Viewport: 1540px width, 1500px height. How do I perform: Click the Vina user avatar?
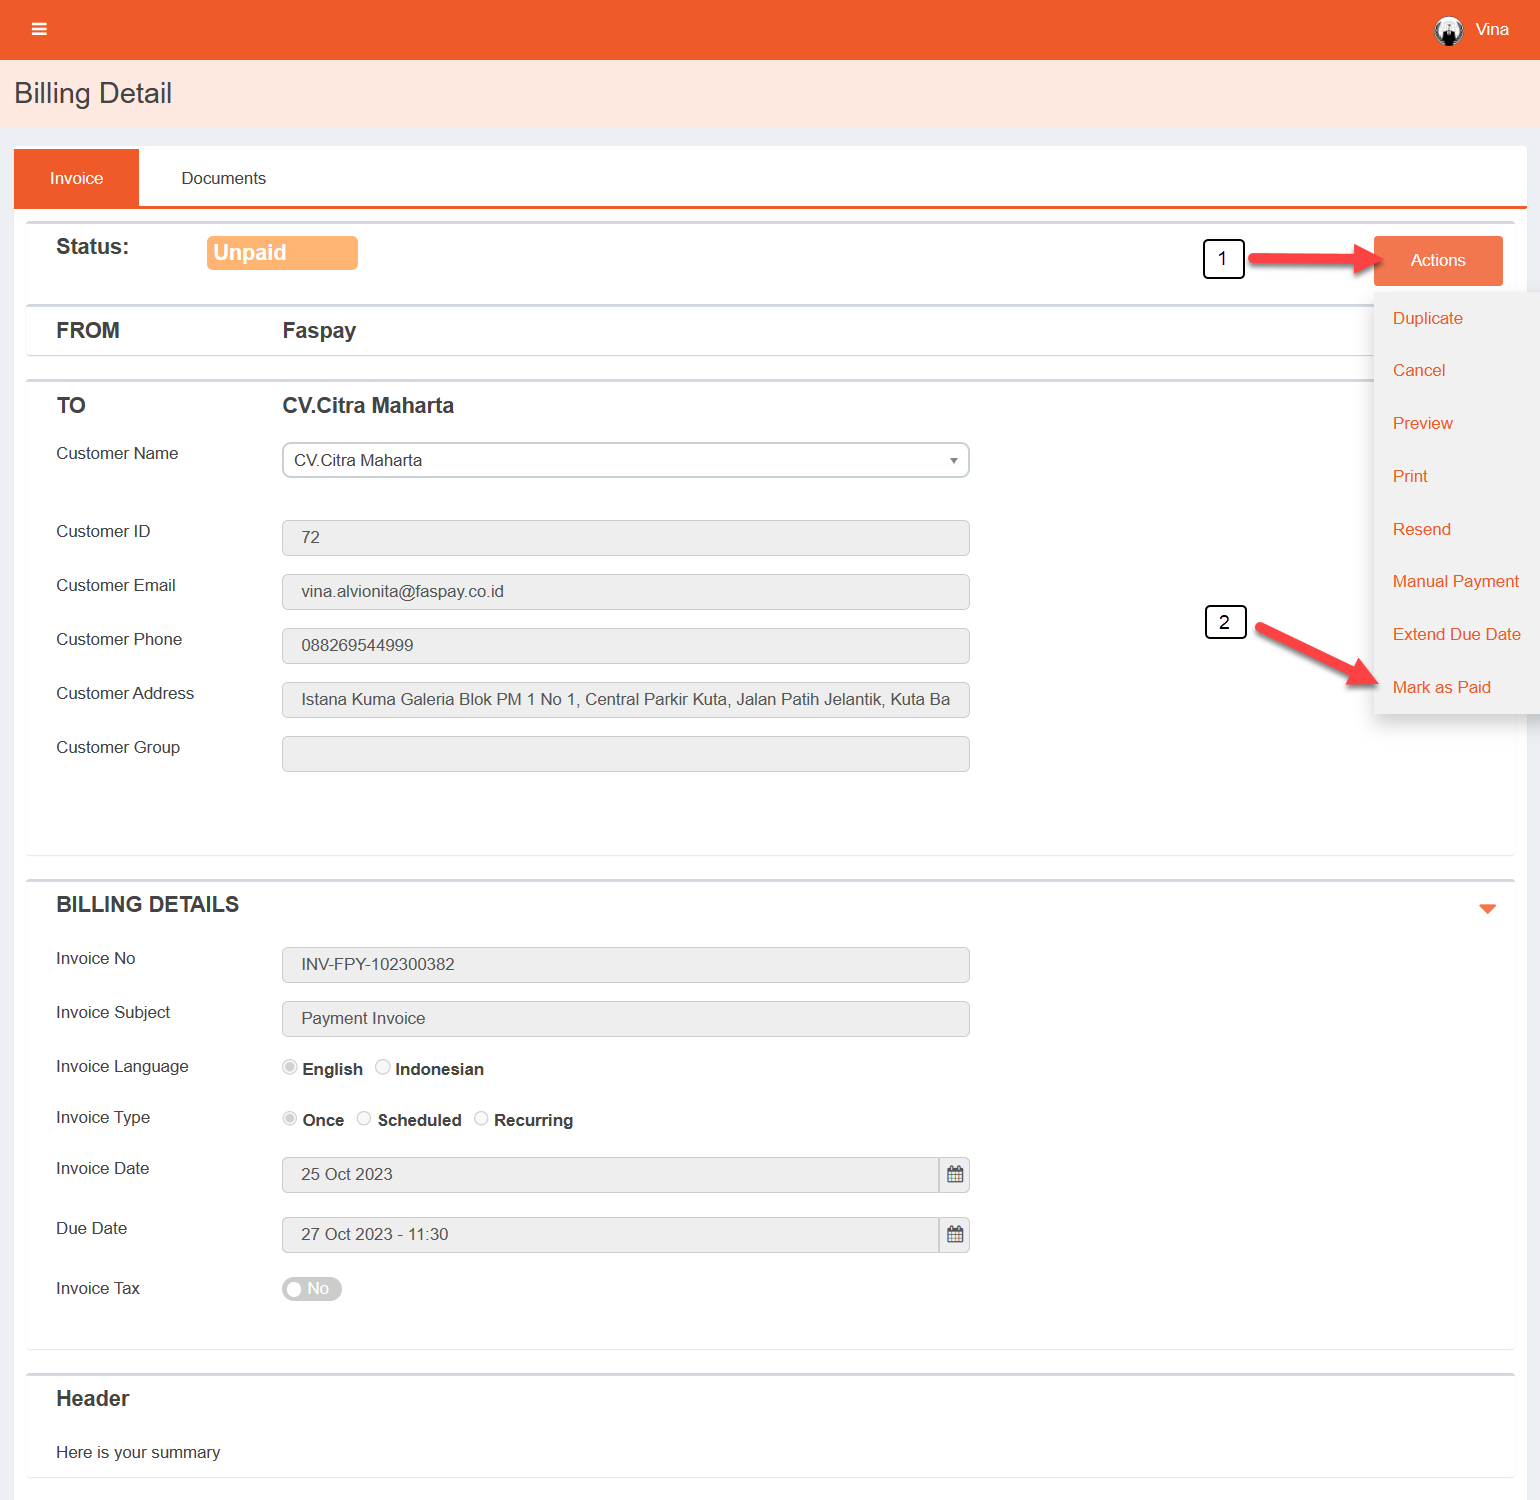pos(1448,30)
